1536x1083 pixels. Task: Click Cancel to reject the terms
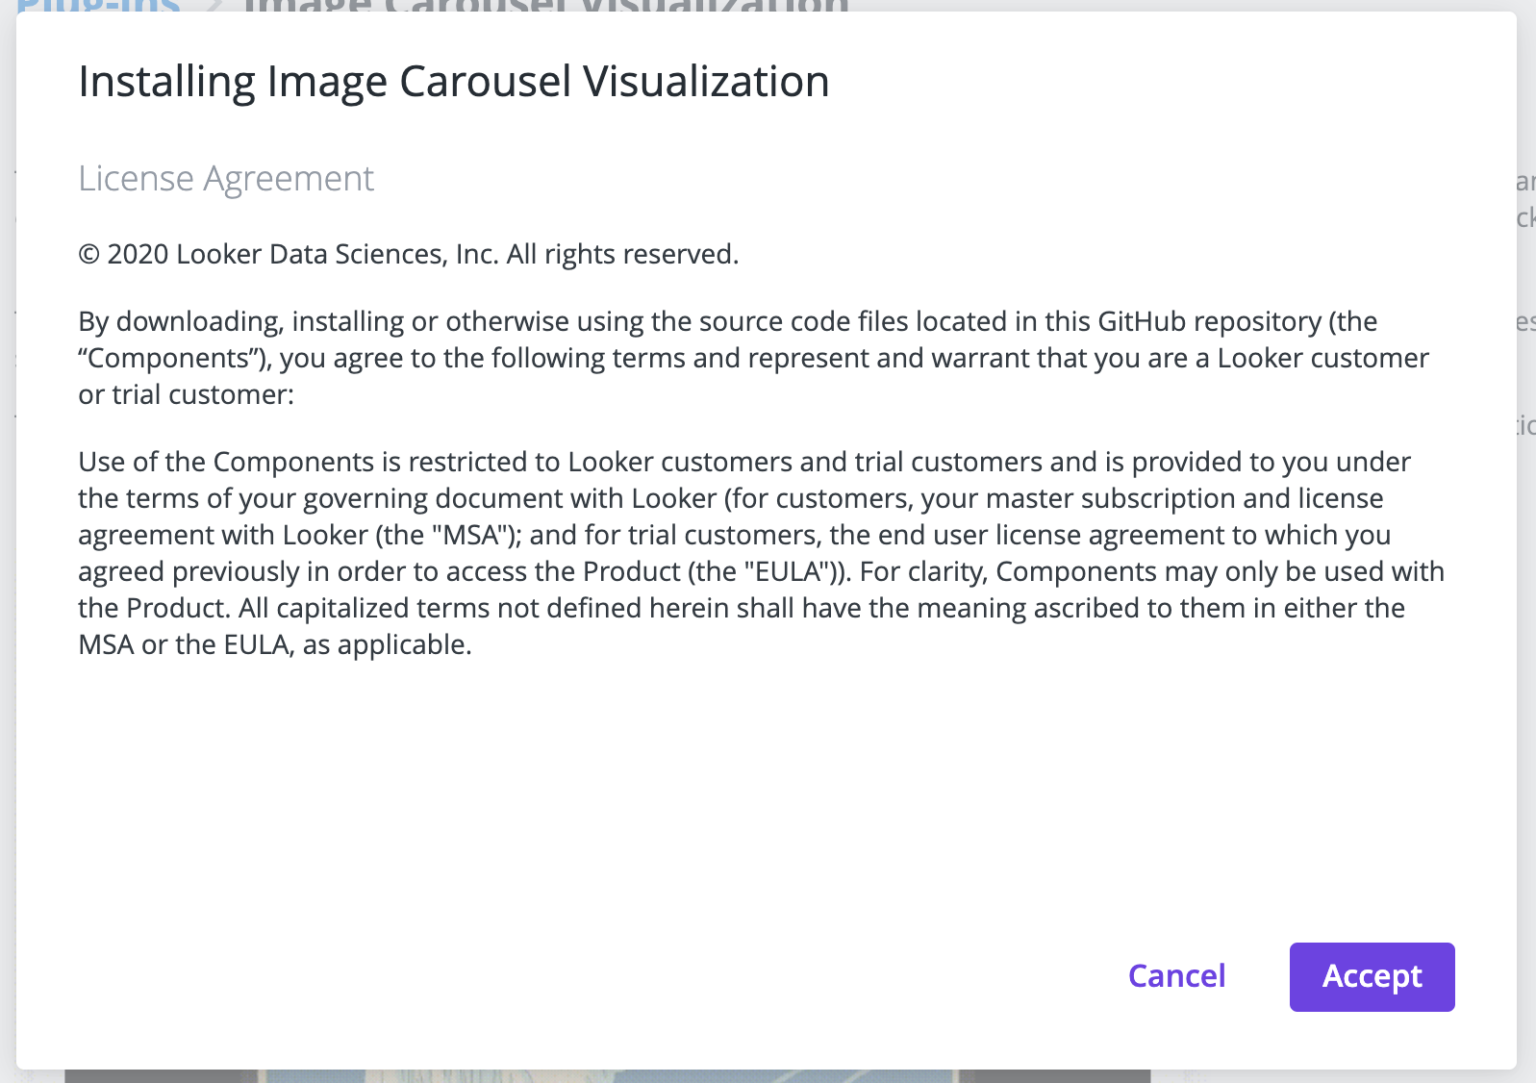[x=1176, y=977]
